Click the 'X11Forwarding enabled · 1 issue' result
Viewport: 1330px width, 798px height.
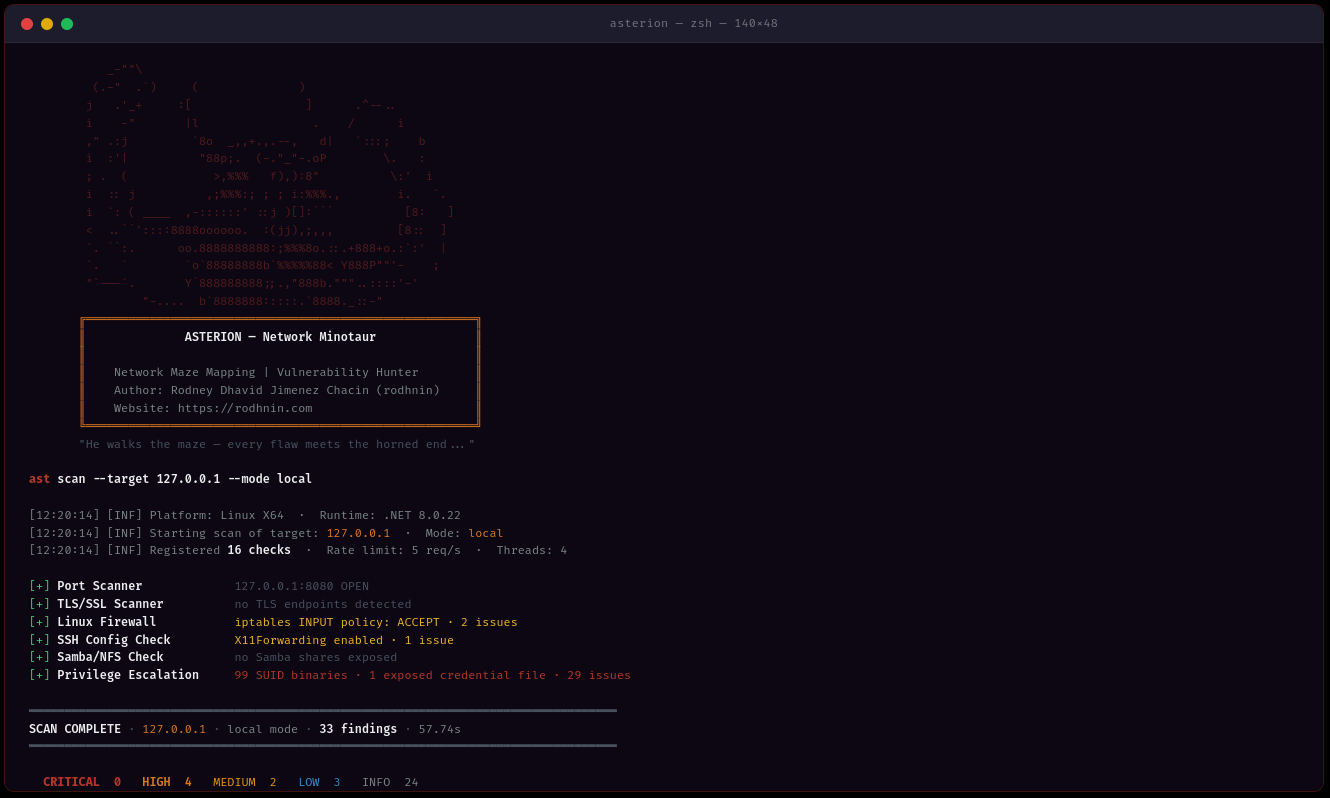[344, 640]
